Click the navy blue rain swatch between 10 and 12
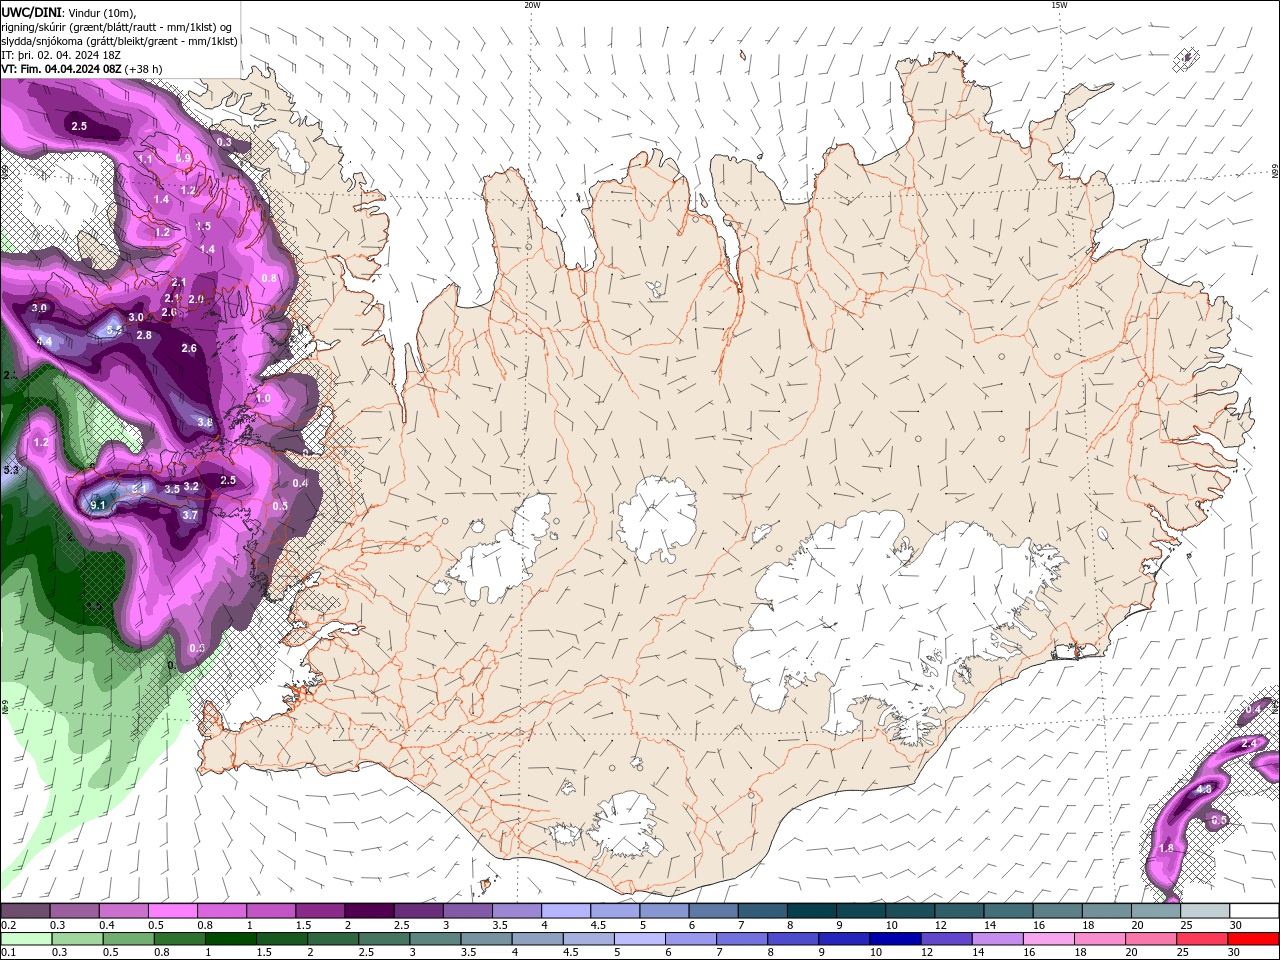1280x960 pixels. click(x=894, y=939)
